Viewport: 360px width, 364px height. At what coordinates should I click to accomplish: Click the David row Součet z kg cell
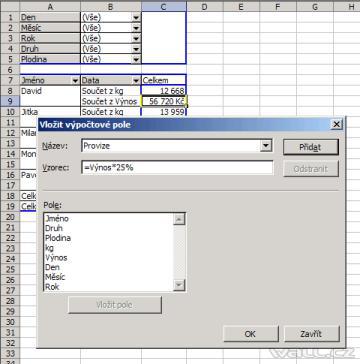click(x=111, y=91)
